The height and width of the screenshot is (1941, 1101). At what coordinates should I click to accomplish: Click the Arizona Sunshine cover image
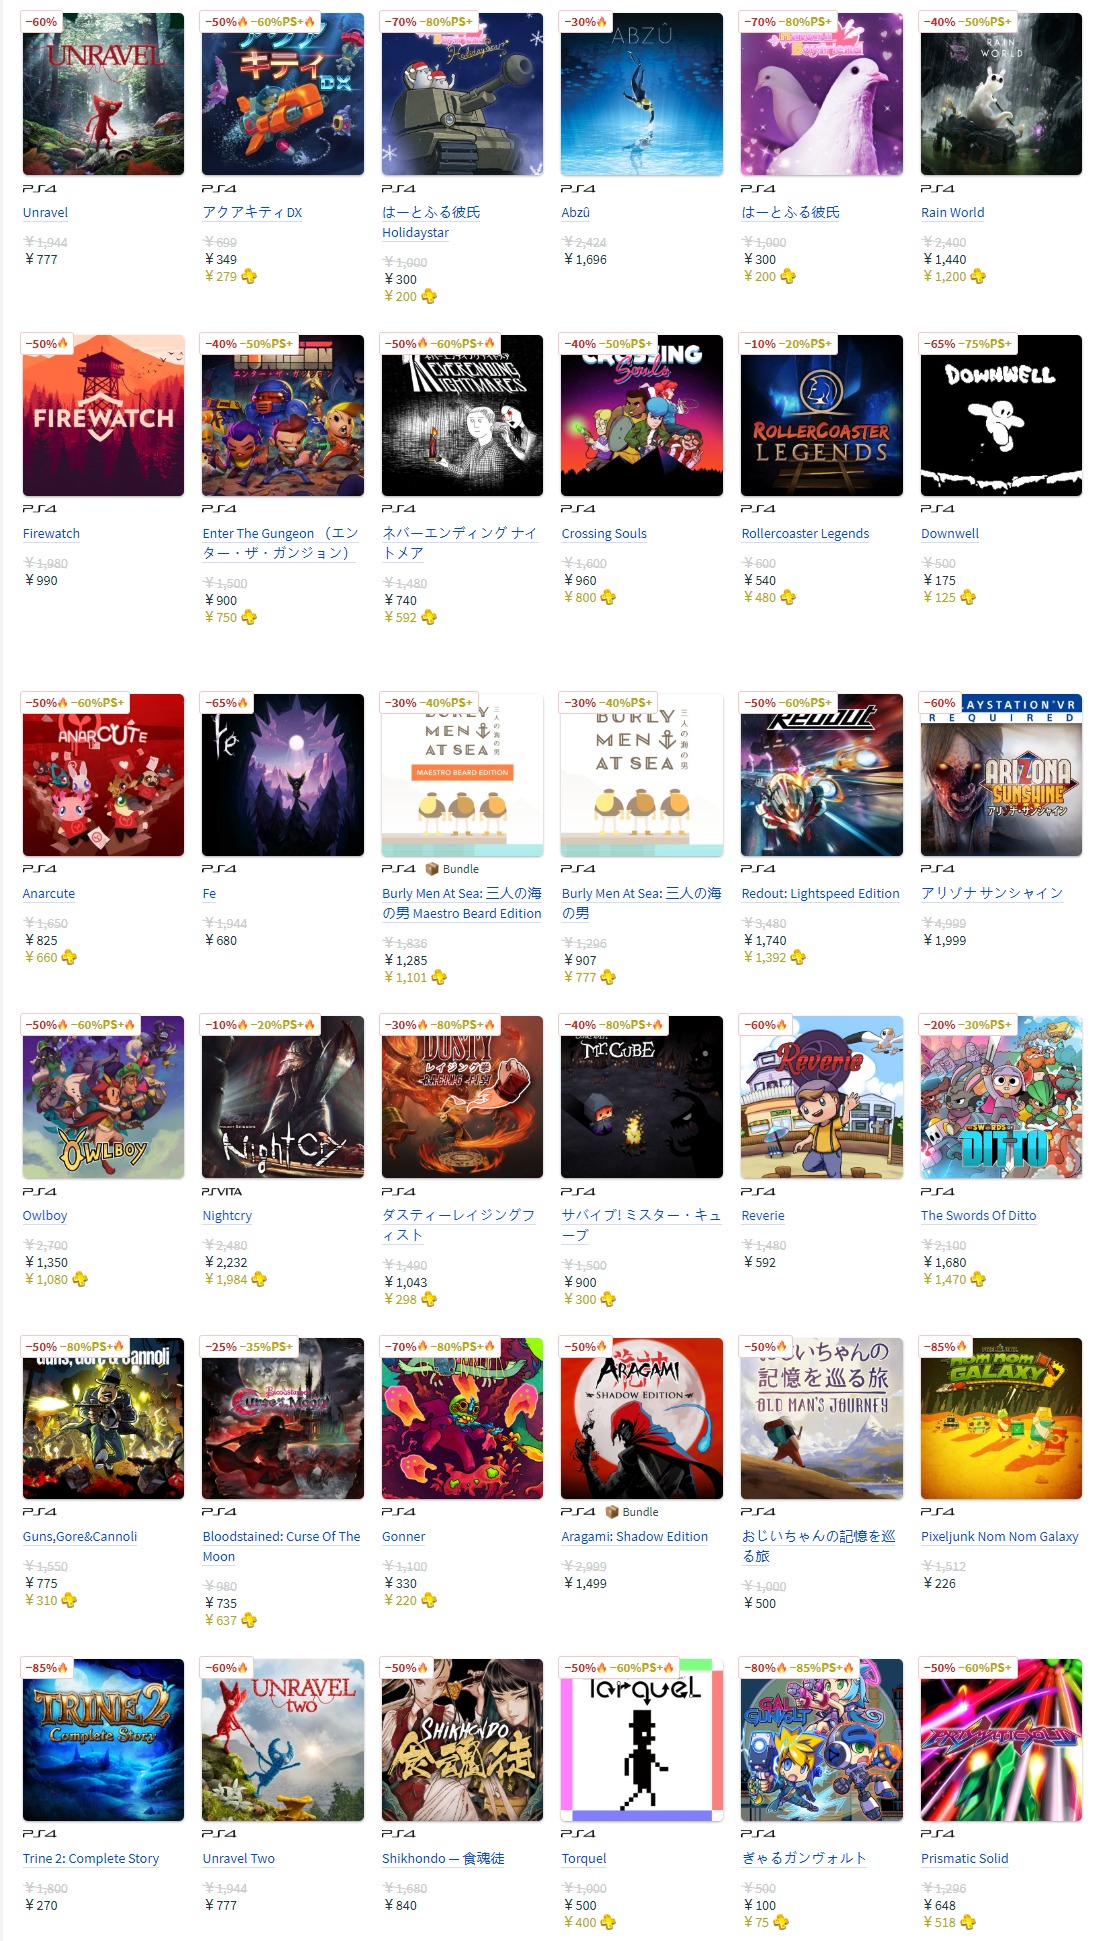pyautogui.click(x=1001, y=775)
